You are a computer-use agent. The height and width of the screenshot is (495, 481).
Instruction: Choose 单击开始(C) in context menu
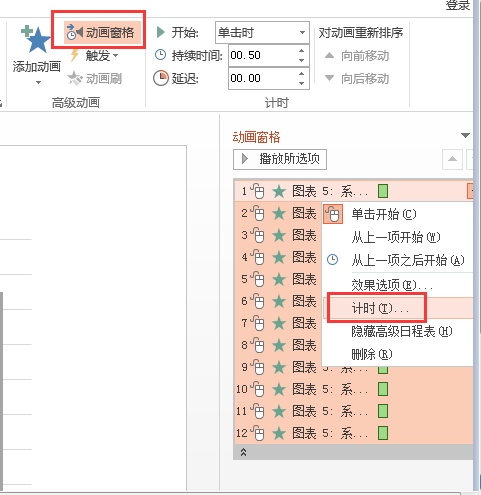click(x=398, y=214)
